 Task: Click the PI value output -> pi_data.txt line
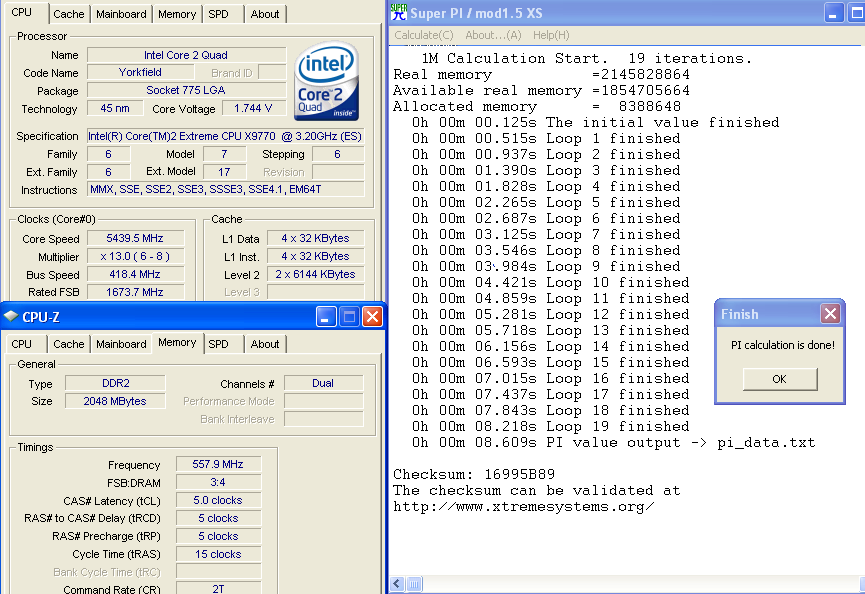pyautogui.click(x=613, y=442)
